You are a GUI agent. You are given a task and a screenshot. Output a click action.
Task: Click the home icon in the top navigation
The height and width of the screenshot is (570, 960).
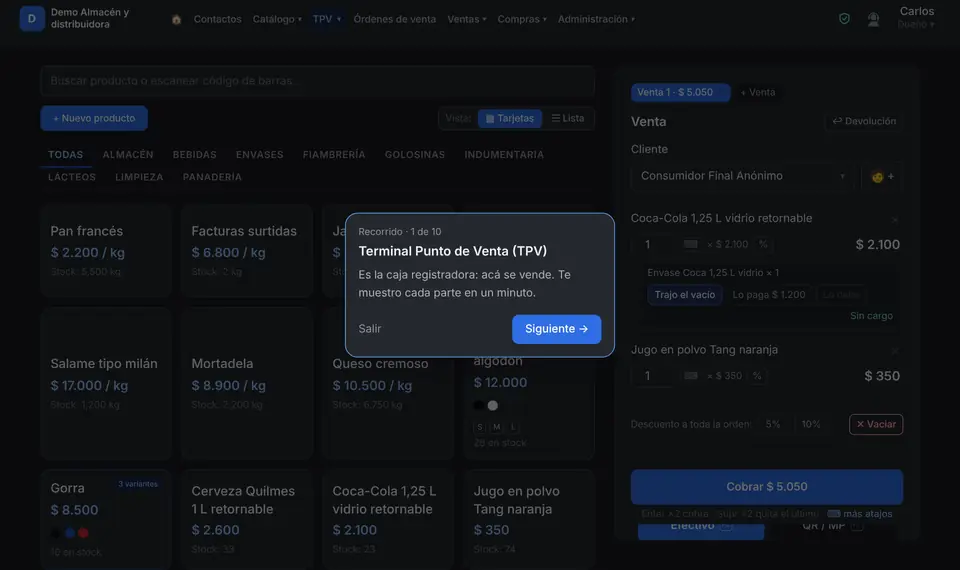(x=176, y=20)
